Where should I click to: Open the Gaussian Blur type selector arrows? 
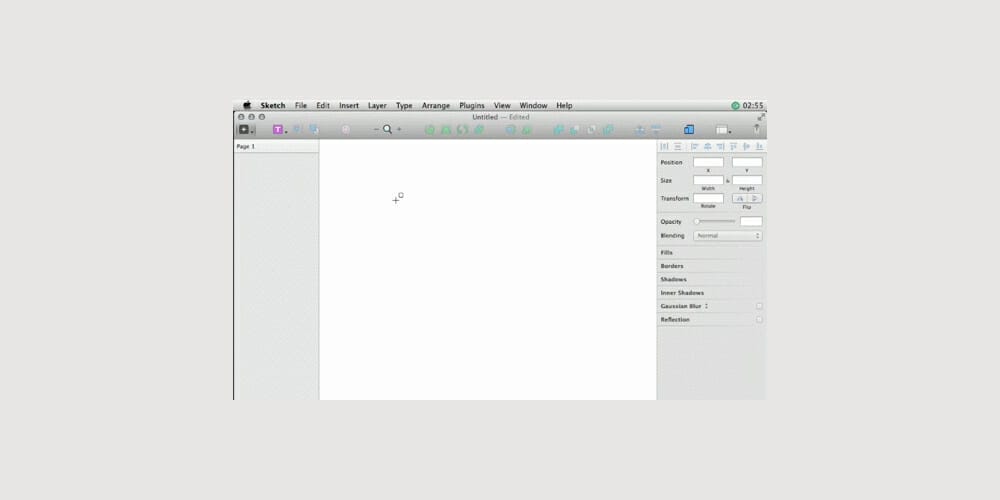click(x=706, y=306)
